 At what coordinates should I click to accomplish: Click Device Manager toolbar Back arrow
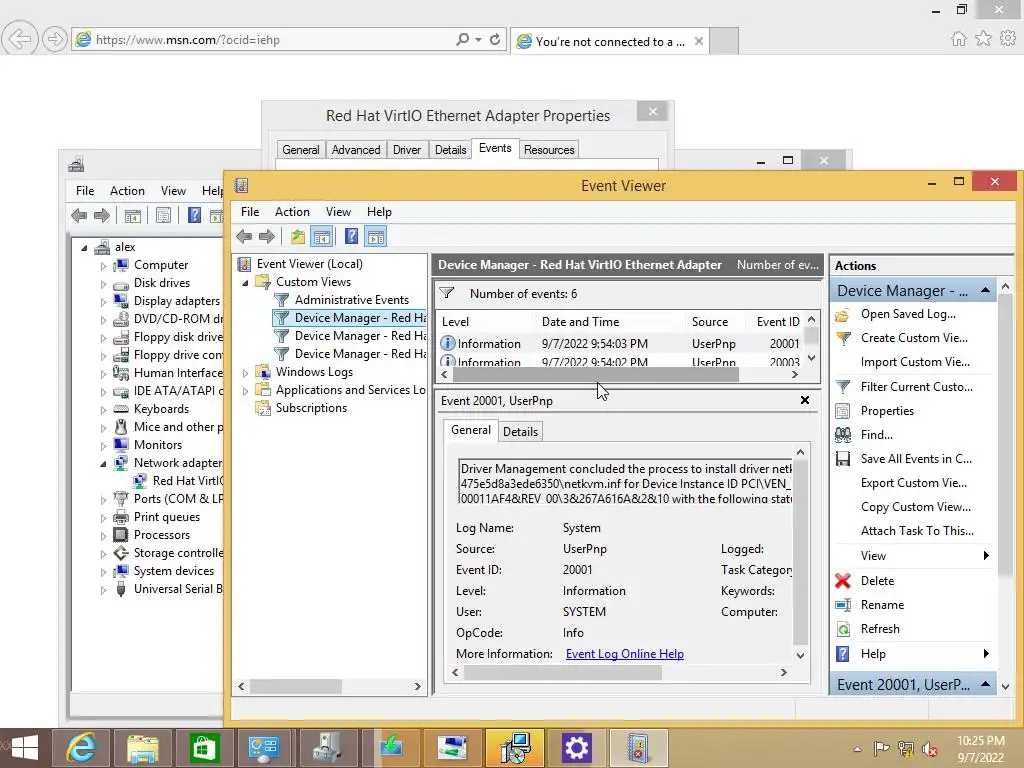click(79, 216)
